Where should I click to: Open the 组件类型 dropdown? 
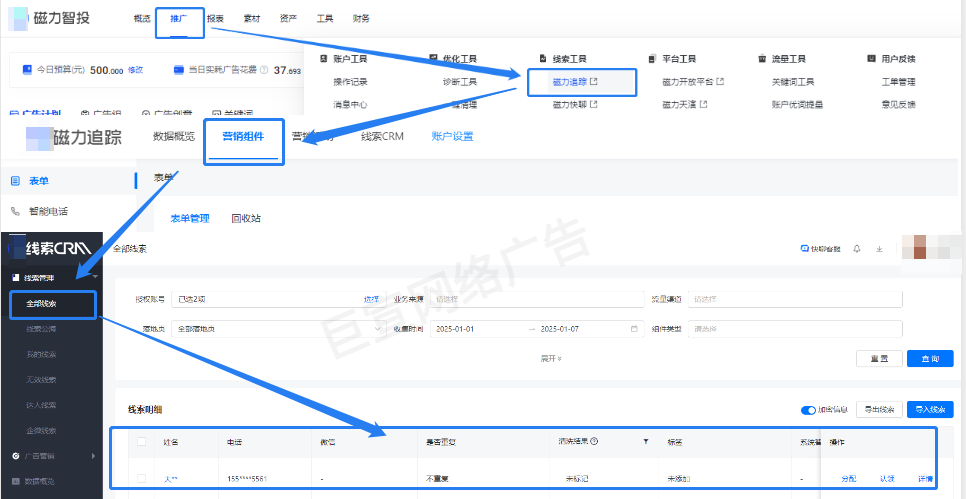coord(795,329)
